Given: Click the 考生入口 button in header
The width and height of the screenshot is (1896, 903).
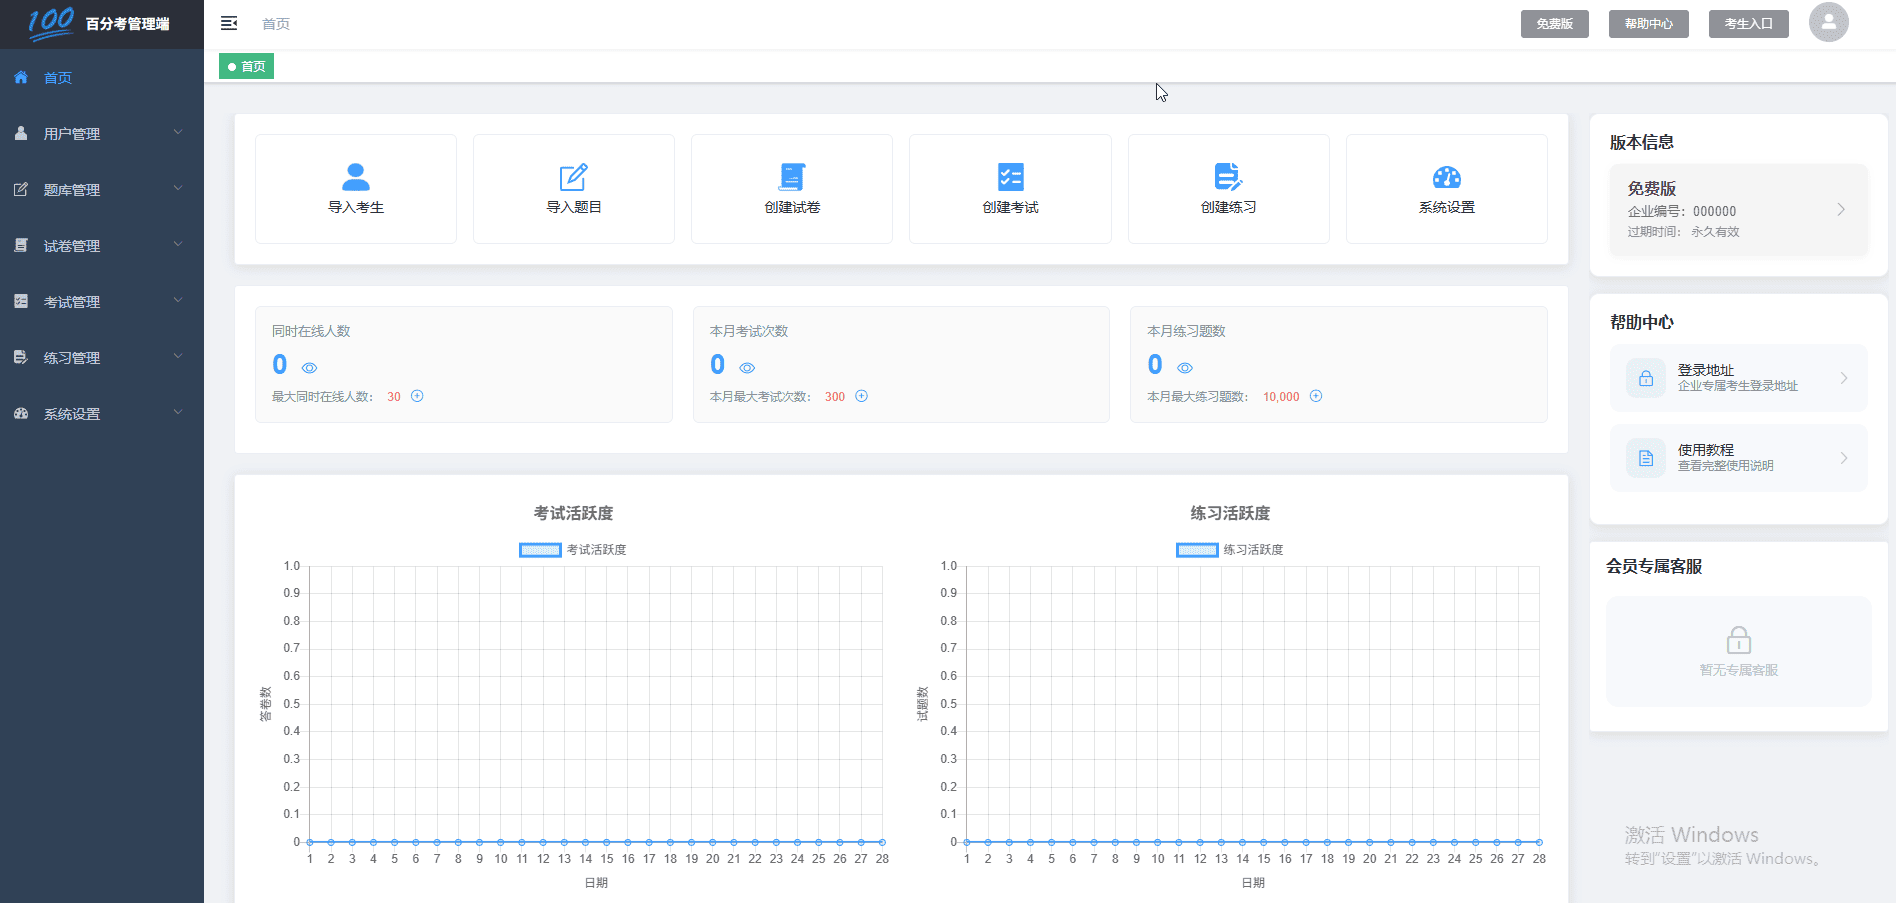Looking at the screenshot, I should pos(1748,24).
